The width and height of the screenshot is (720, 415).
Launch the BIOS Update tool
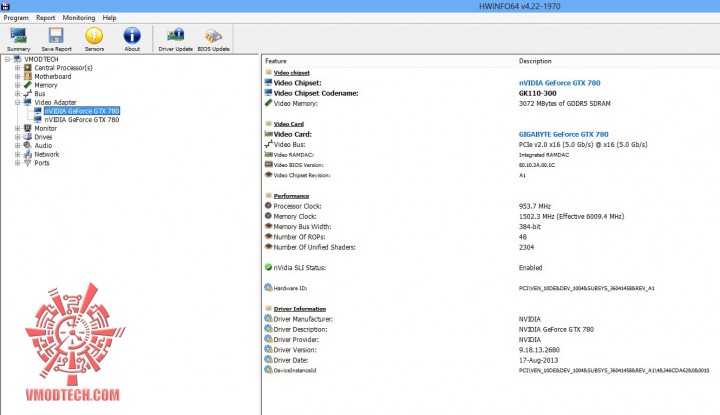tap(213, 36)
